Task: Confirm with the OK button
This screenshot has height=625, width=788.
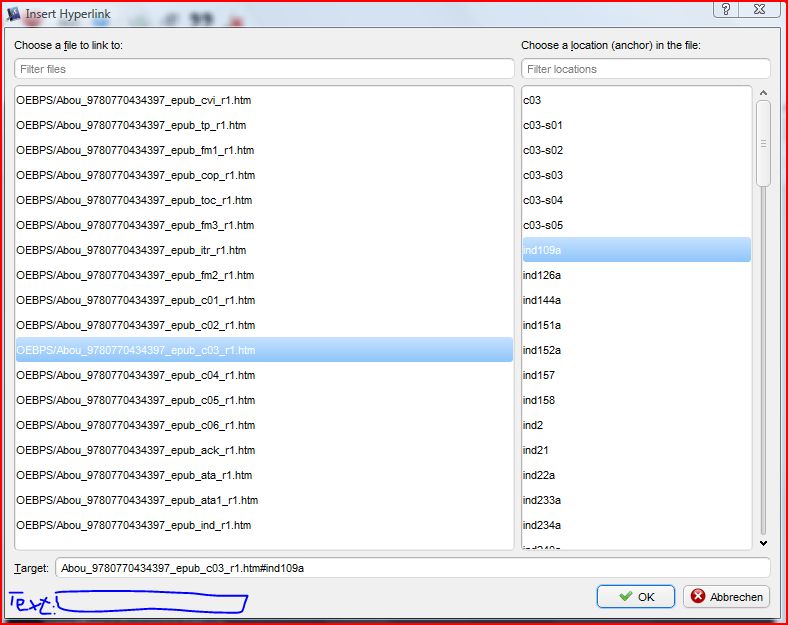Action: point(636,597)
